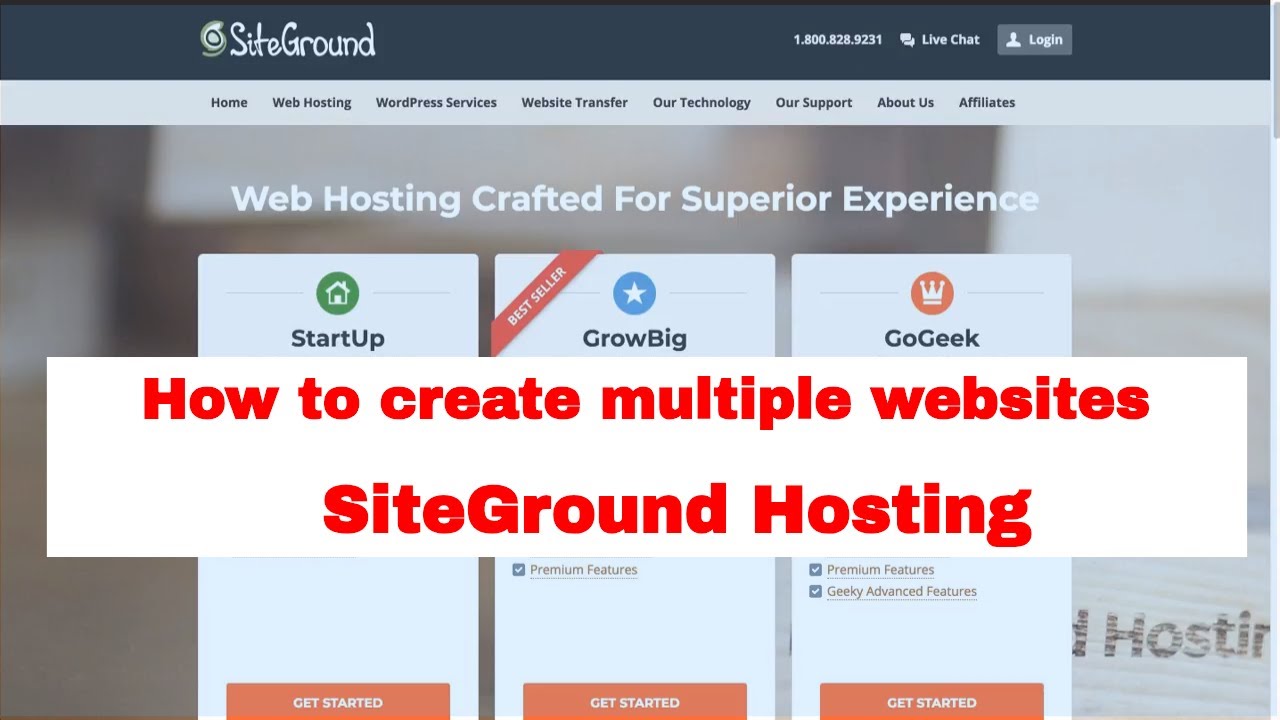Open the Our Support menu
This screenshot has width=1280, height=720.
point(814,102)
